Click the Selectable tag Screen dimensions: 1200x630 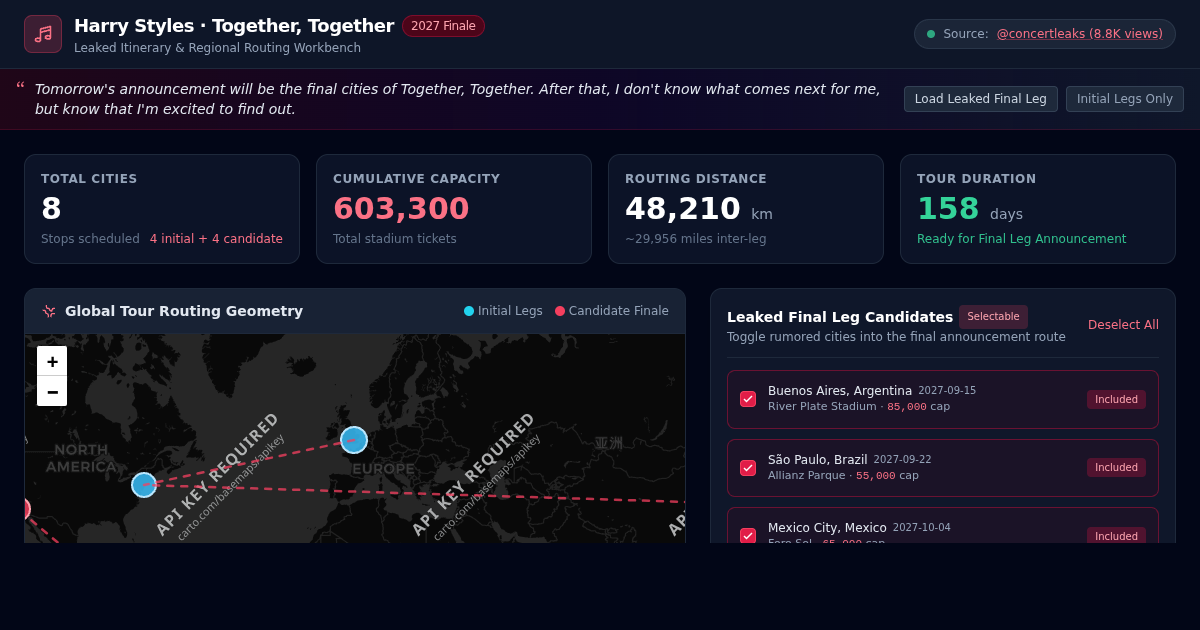pyautogui.click(x=993, y=317)
